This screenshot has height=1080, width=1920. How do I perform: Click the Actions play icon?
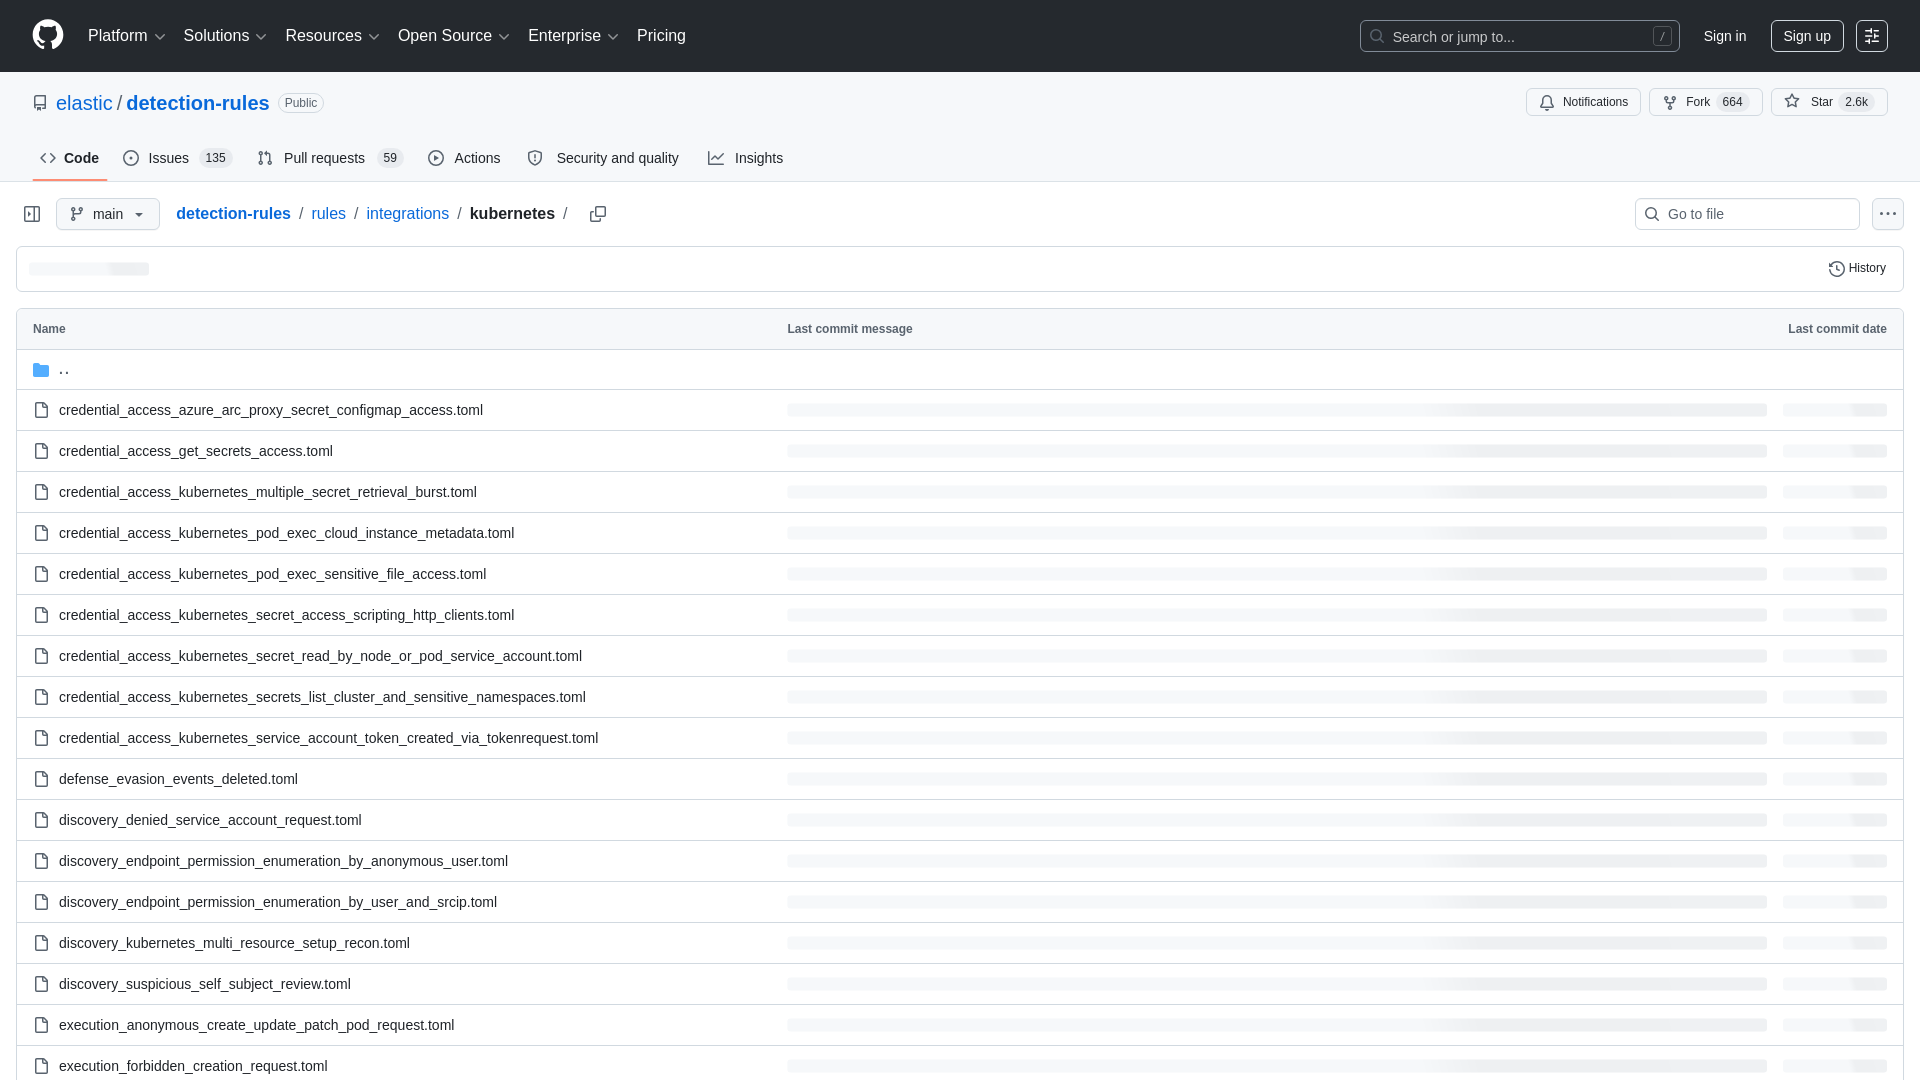(436, 158)
